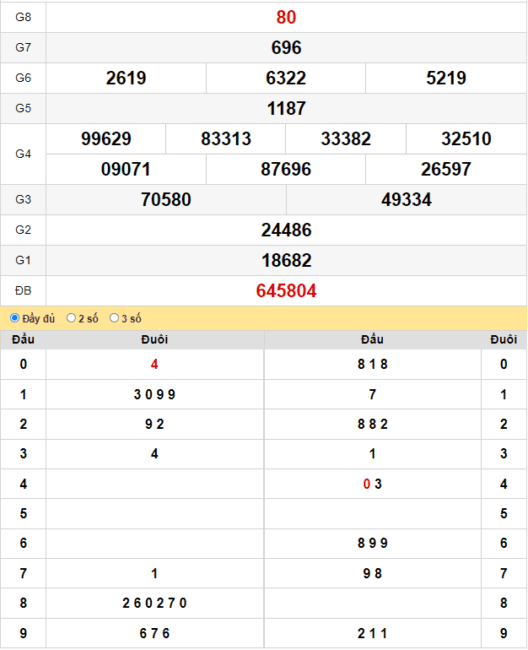Click head values '9 8' for tail 7
Image resolution: width=528 pixels, height=650 pixels.
(x=372, y=574)
